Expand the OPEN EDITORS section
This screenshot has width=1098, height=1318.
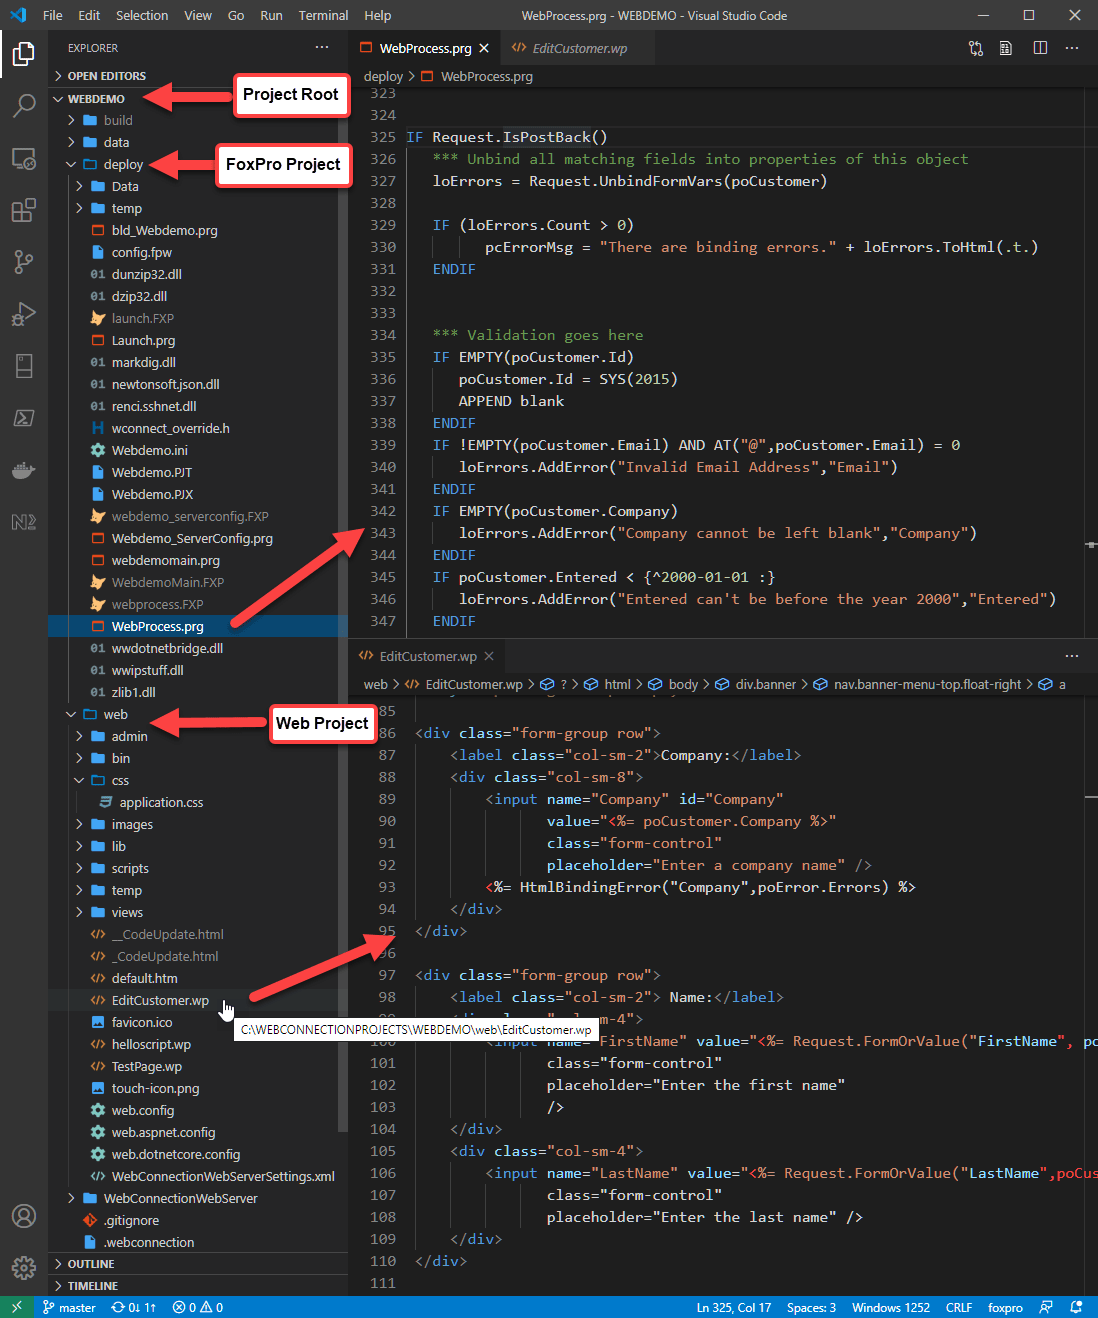198,76
